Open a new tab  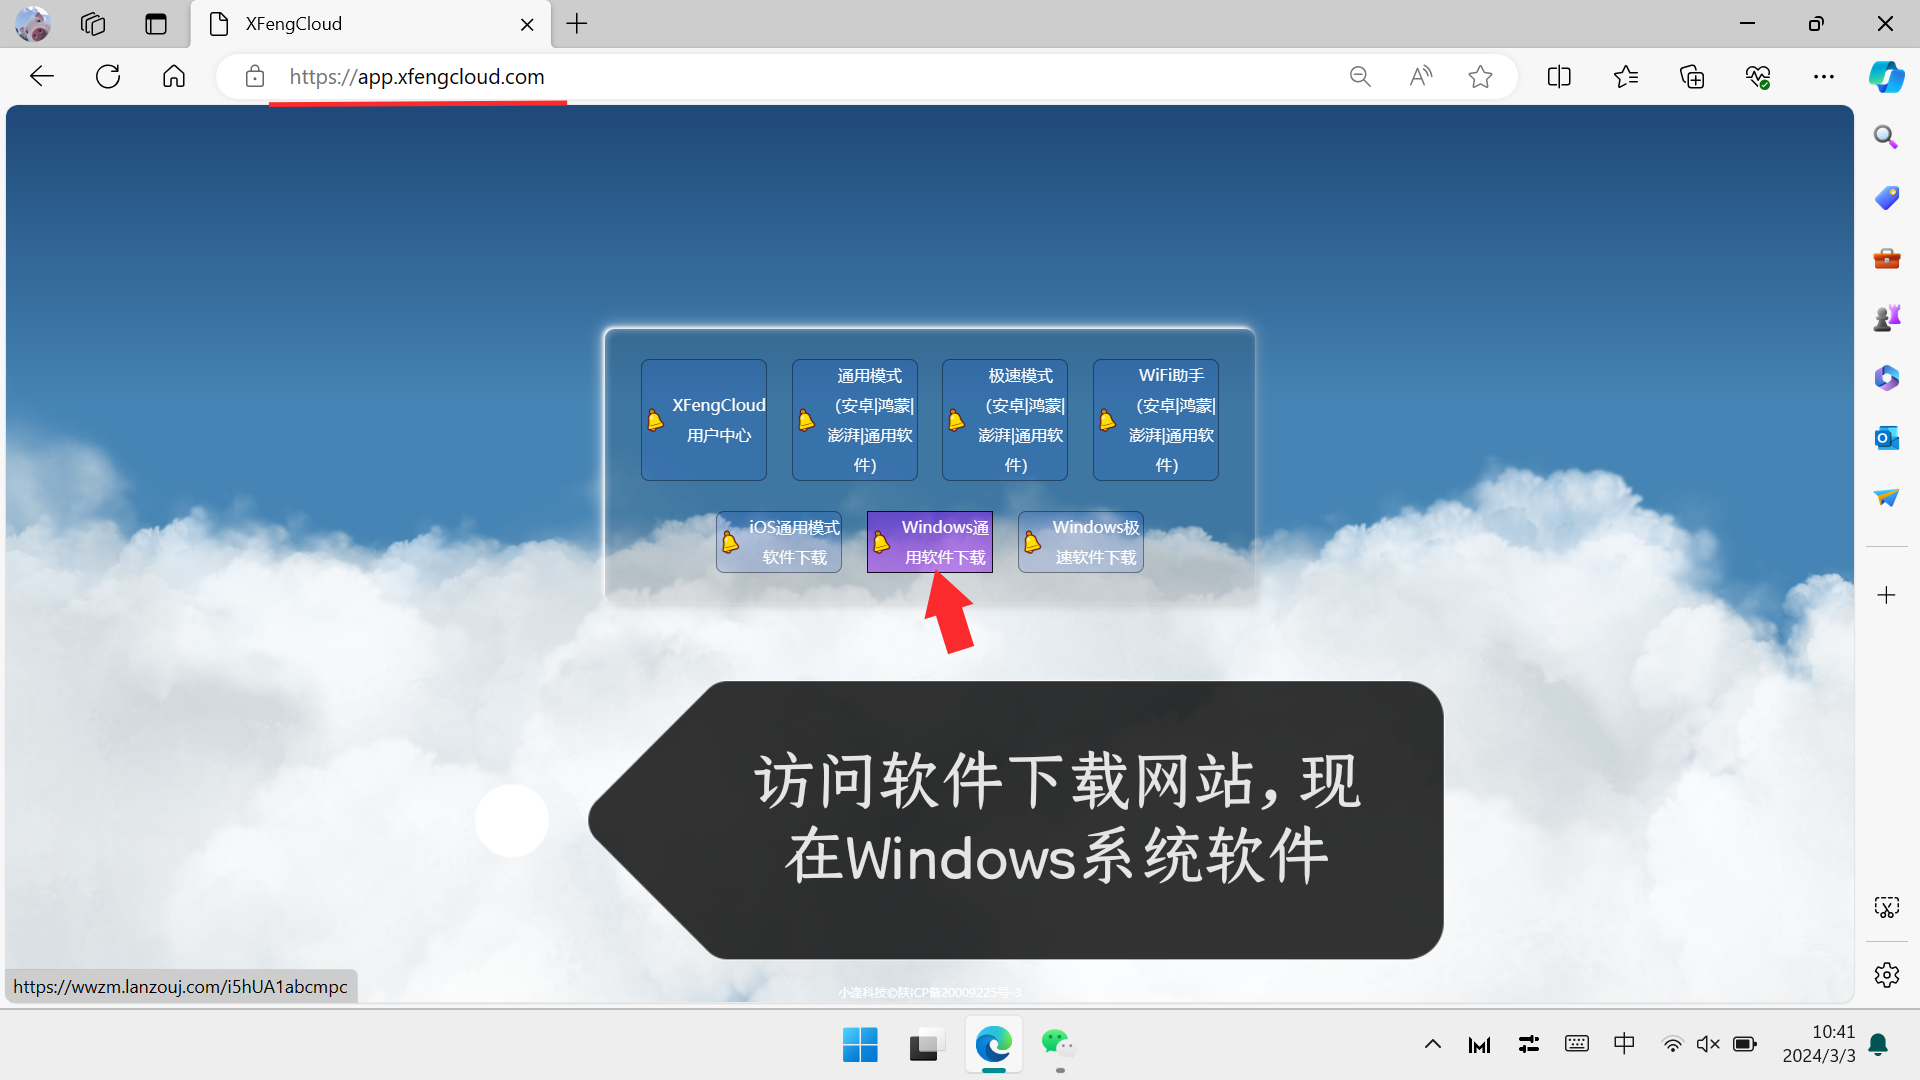pyautogui.click(x=577, y=24)
